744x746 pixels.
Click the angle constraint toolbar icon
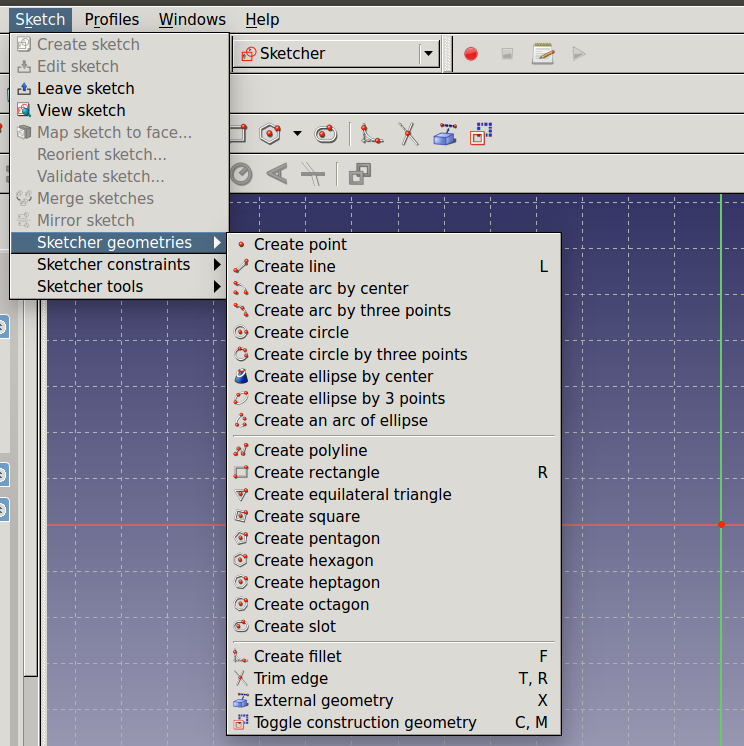coord(277,174)
